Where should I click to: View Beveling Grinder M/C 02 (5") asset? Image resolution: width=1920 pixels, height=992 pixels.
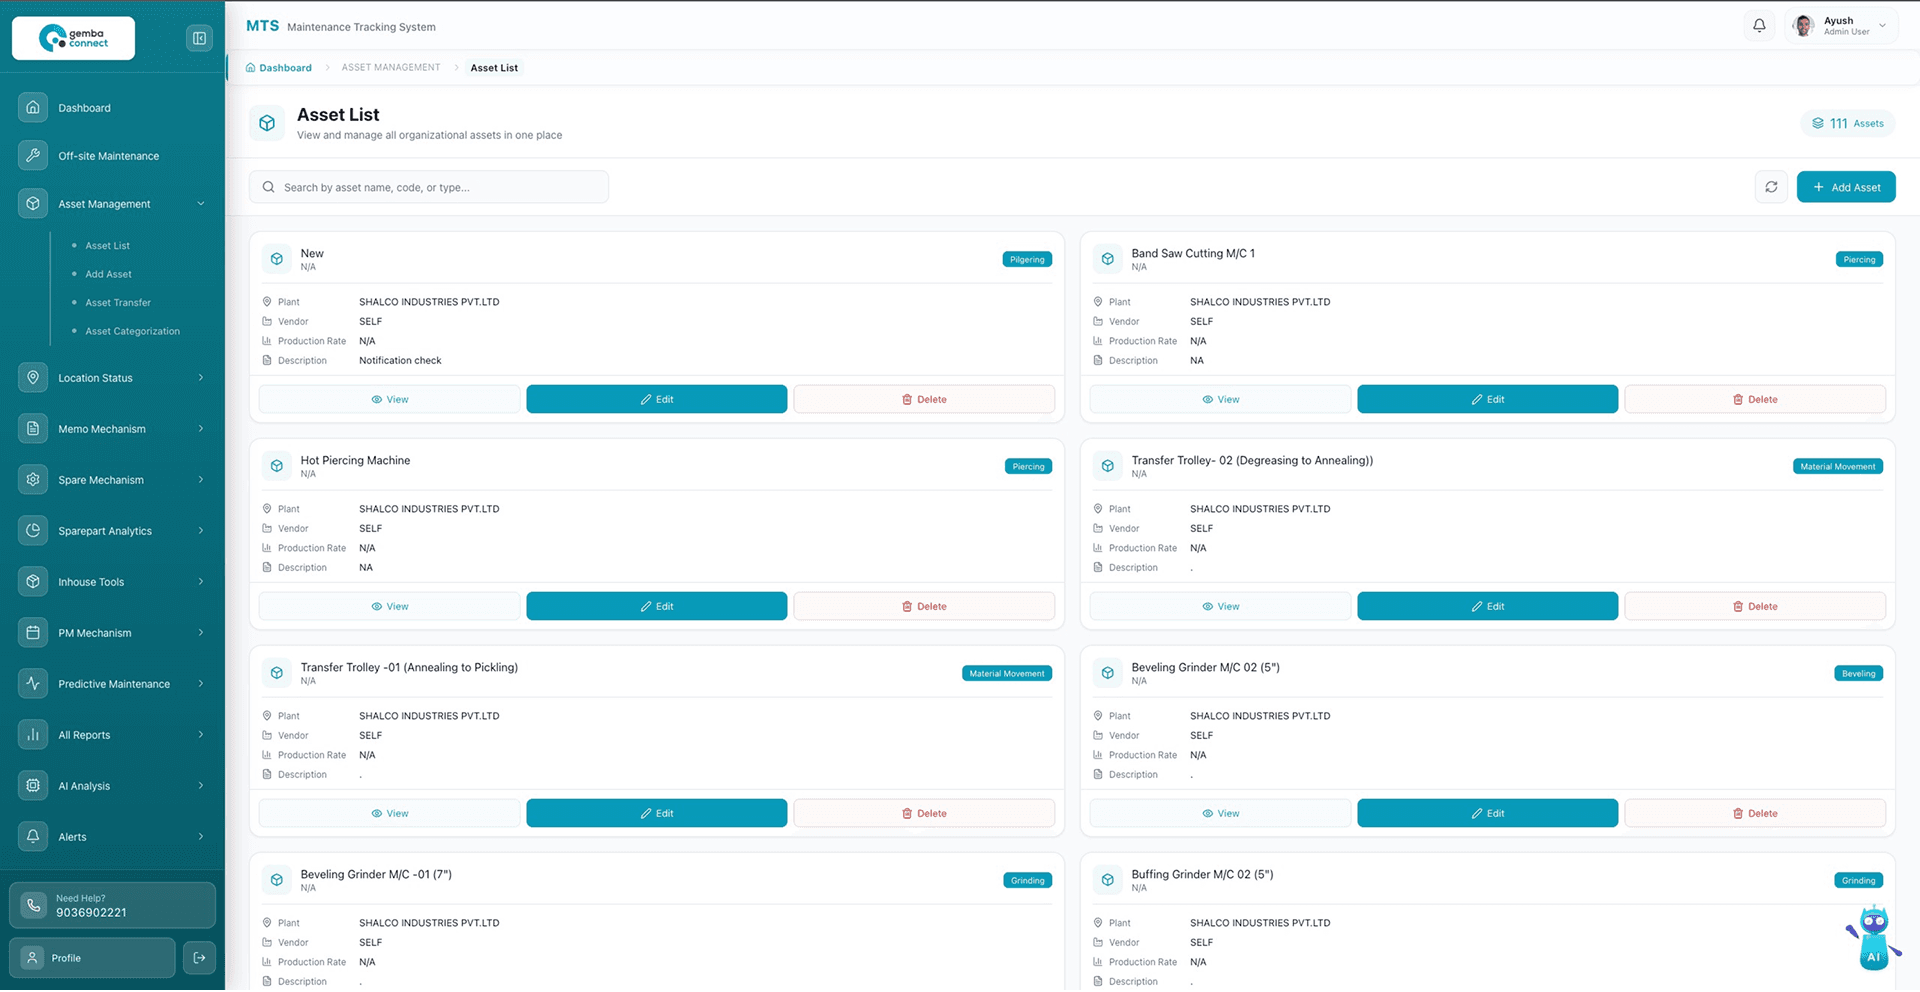point(1220,814)
